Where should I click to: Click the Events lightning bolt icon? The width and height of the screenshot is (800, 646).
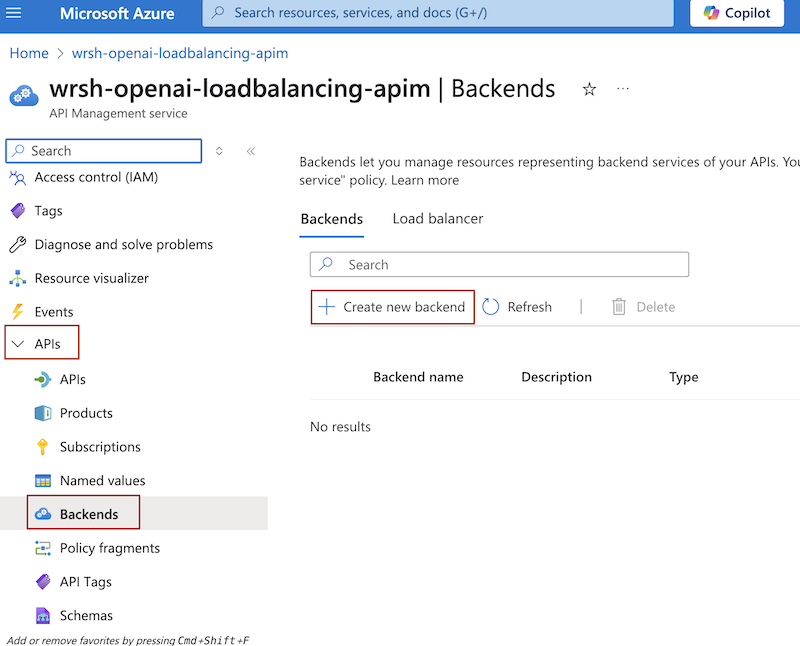pos(18,311)
